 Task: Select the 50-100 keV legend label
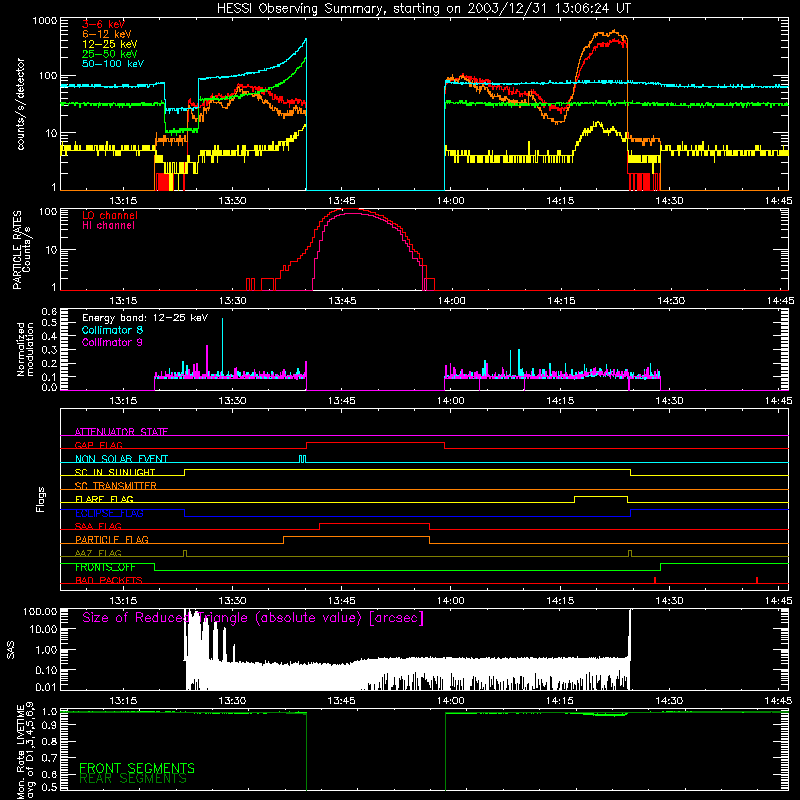112,63
